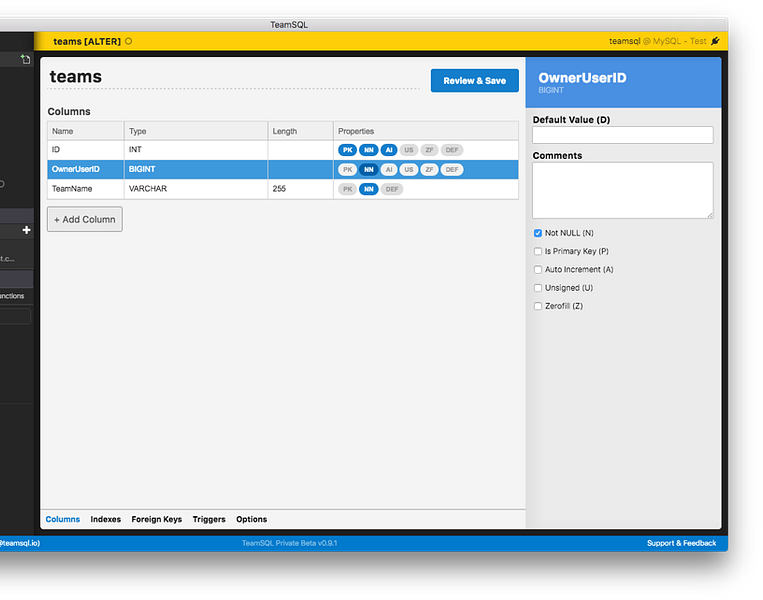763x600 pixels.
Task: Enable the Unsigned (U) checkbox
Action: tap(538, 288)
